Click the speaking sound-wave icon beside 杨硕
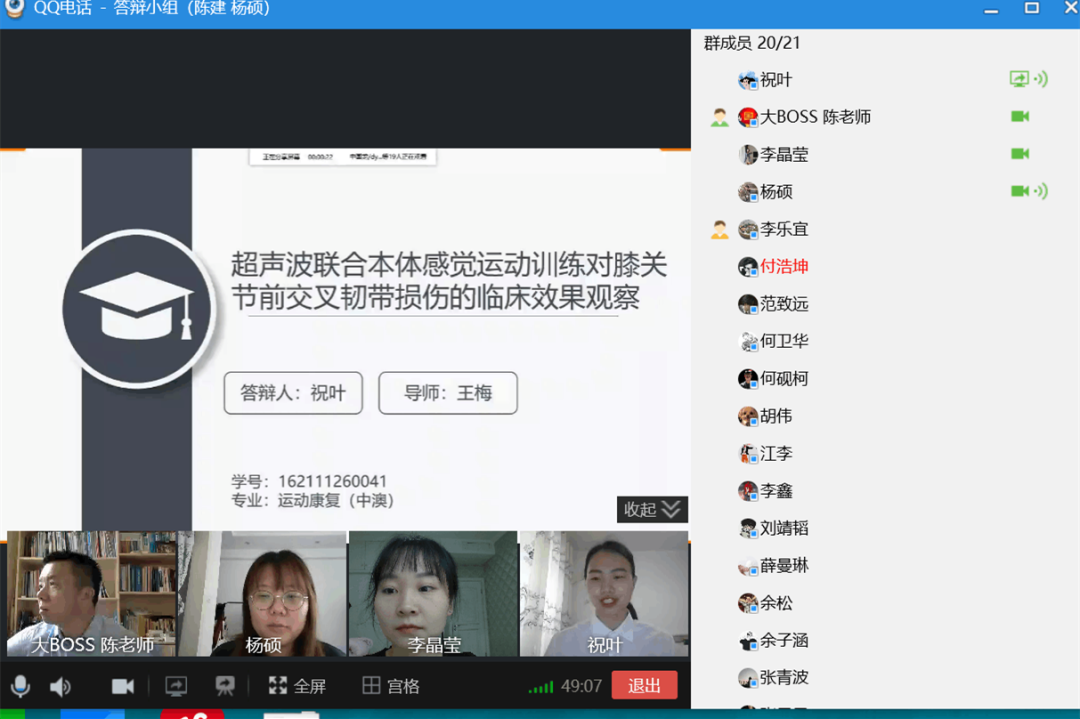Image resolution: width=1080 pixels, height=719 pixels. (x=1041, y=191)
